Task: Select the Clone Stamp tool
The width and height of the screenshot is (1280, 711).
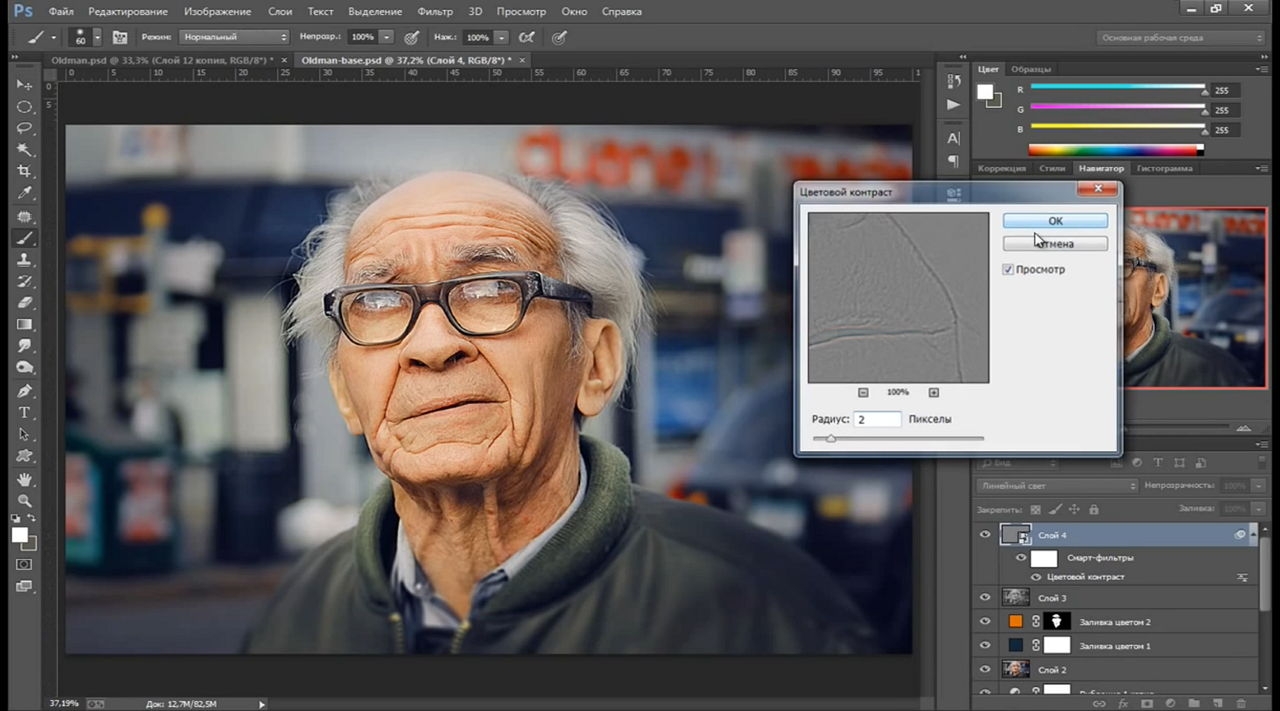Action: [x=25, y=260]
